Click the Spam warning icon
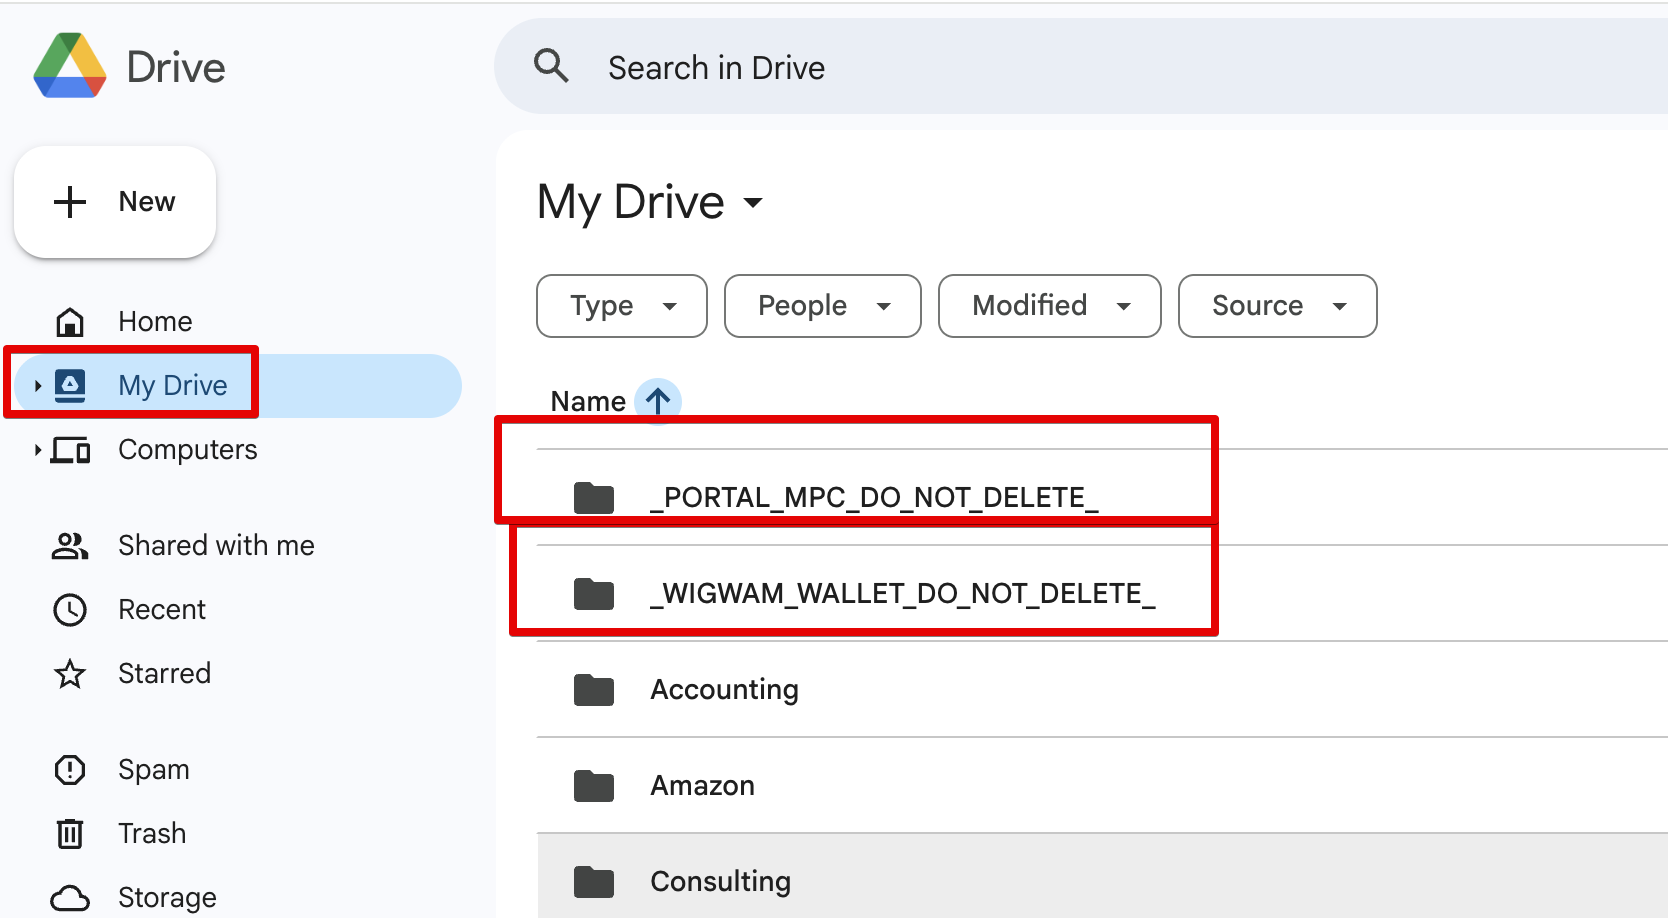Viewport: 1668px width, 918px height. [x=70, y=770]
